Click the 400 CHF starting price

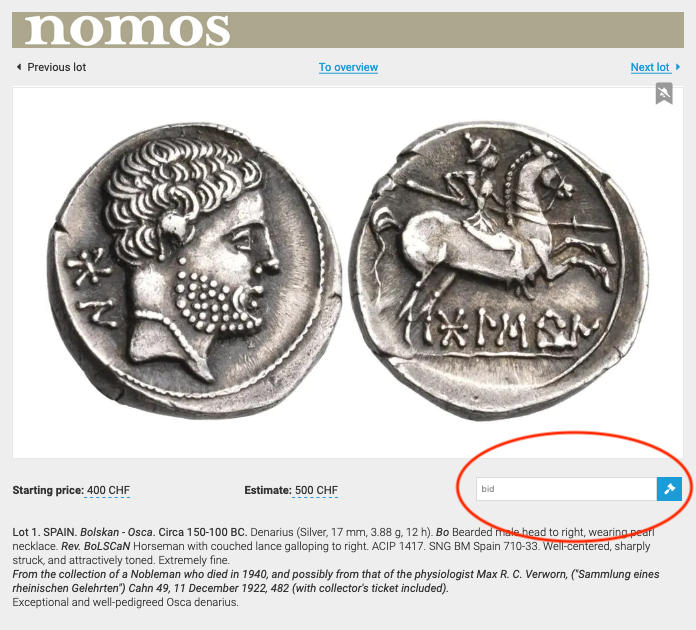(x=108, y=490)
